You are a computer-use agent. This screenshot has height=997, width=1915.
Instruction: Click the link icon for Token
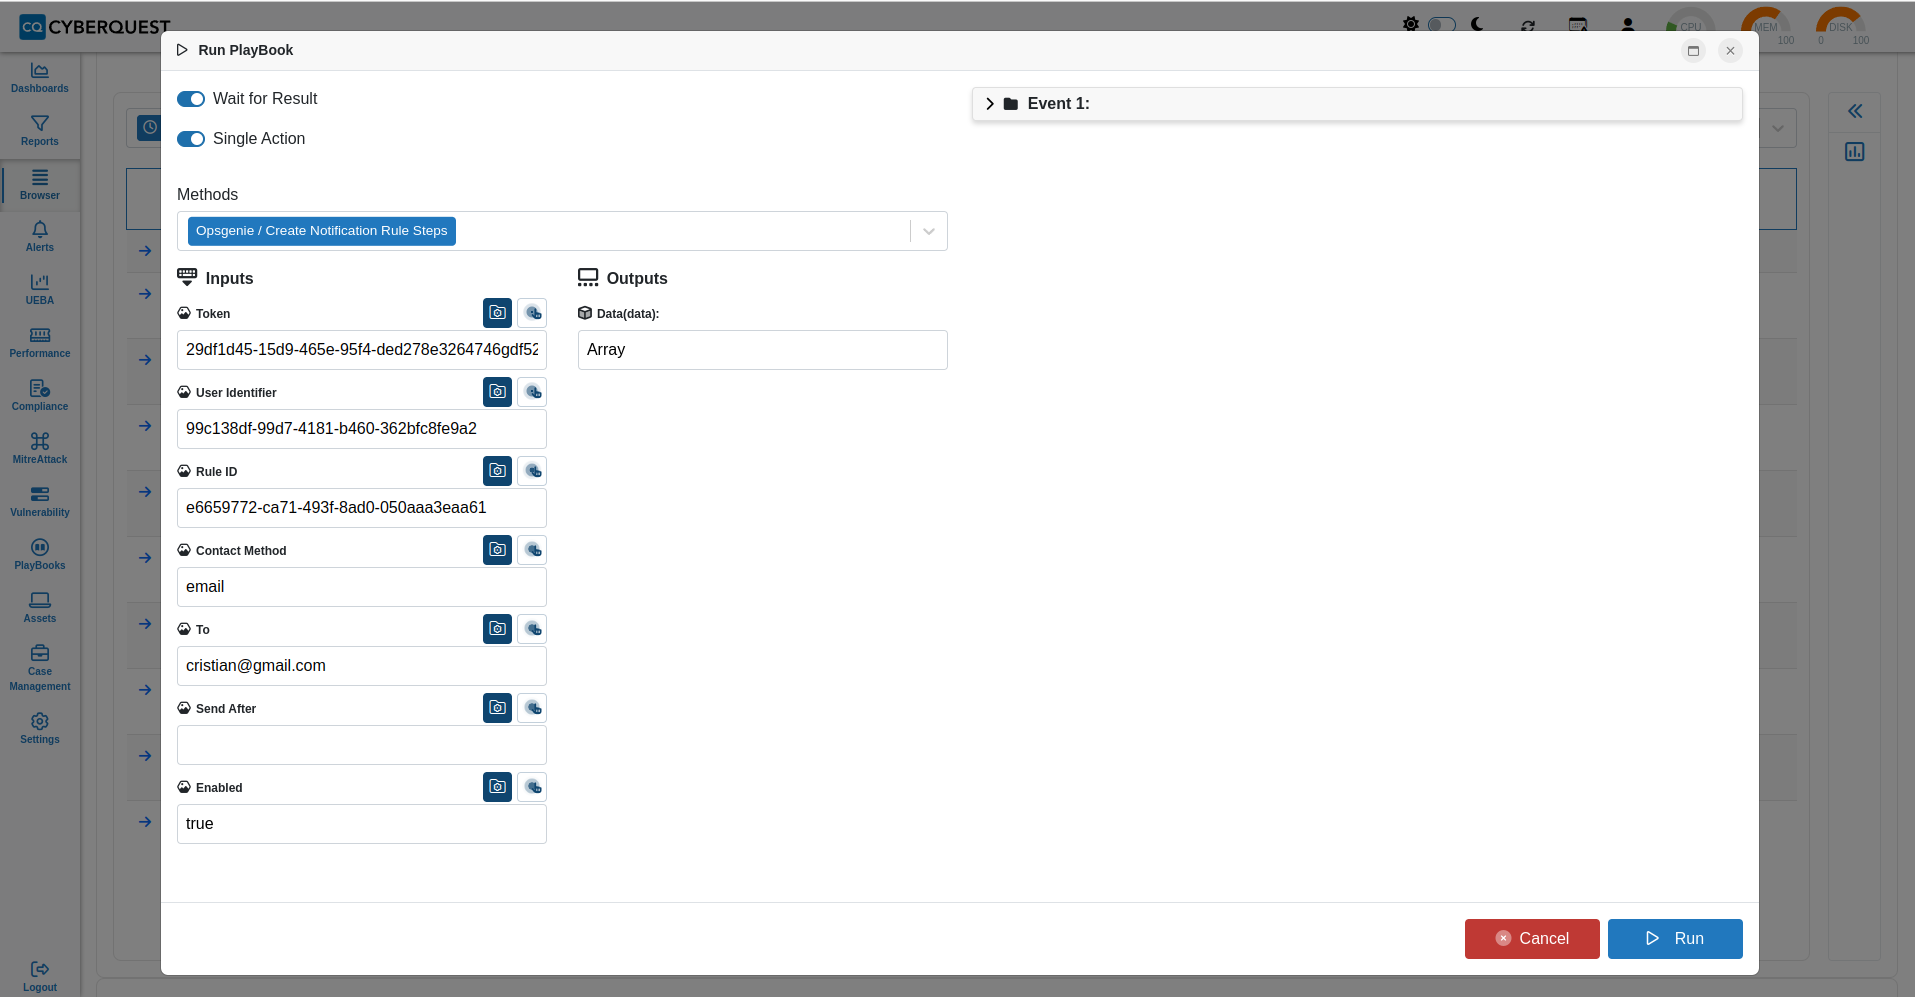533,313
